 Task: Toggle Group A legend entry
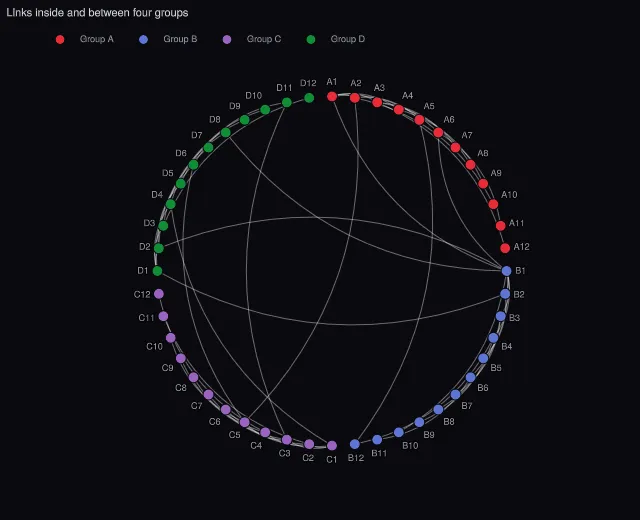pyautogui.click(x=85, y=39)
